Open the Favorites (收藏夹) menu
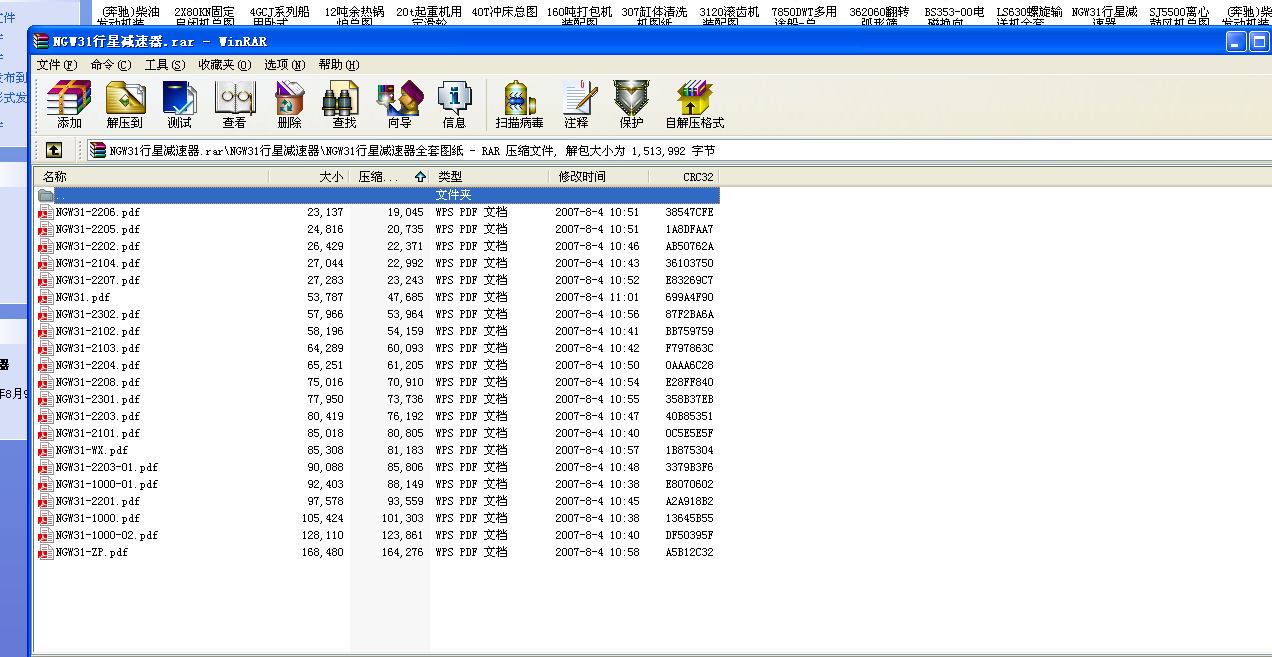Screen dimensions: 1272x657 [224, 64]
